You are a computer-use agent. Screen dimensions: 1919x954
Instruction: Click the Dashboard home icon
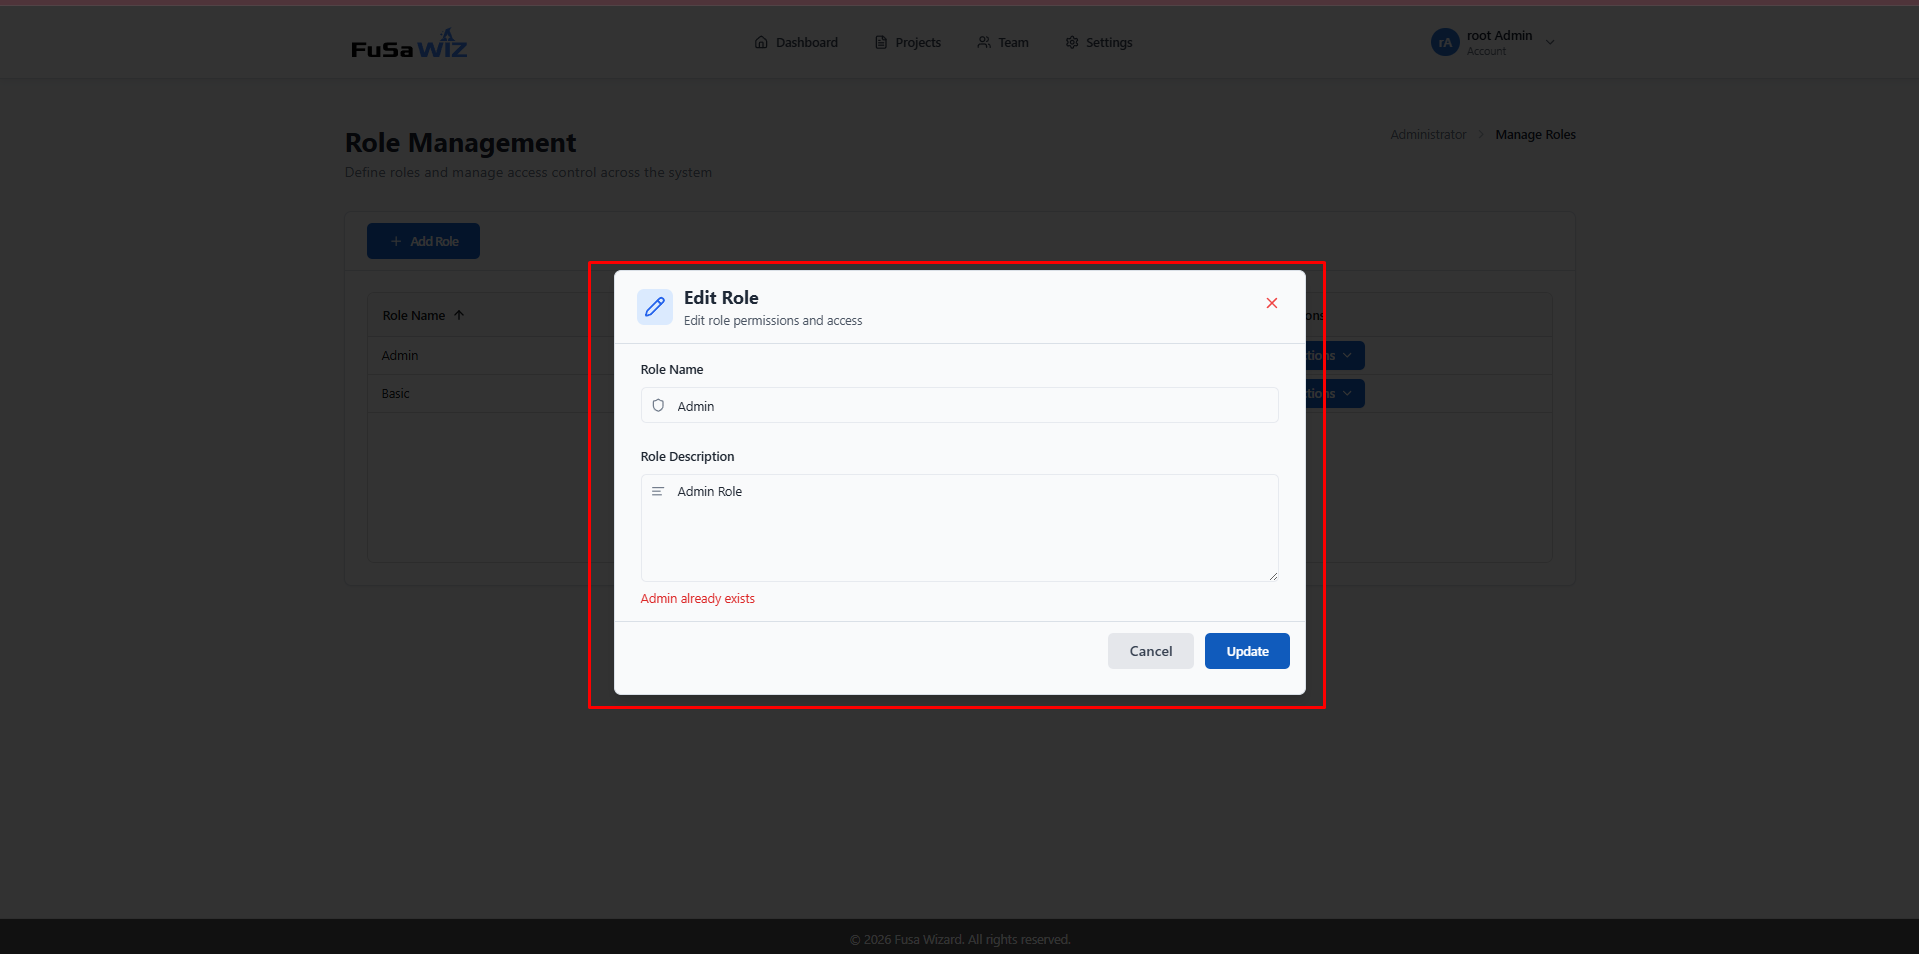[x=761, y=43]
